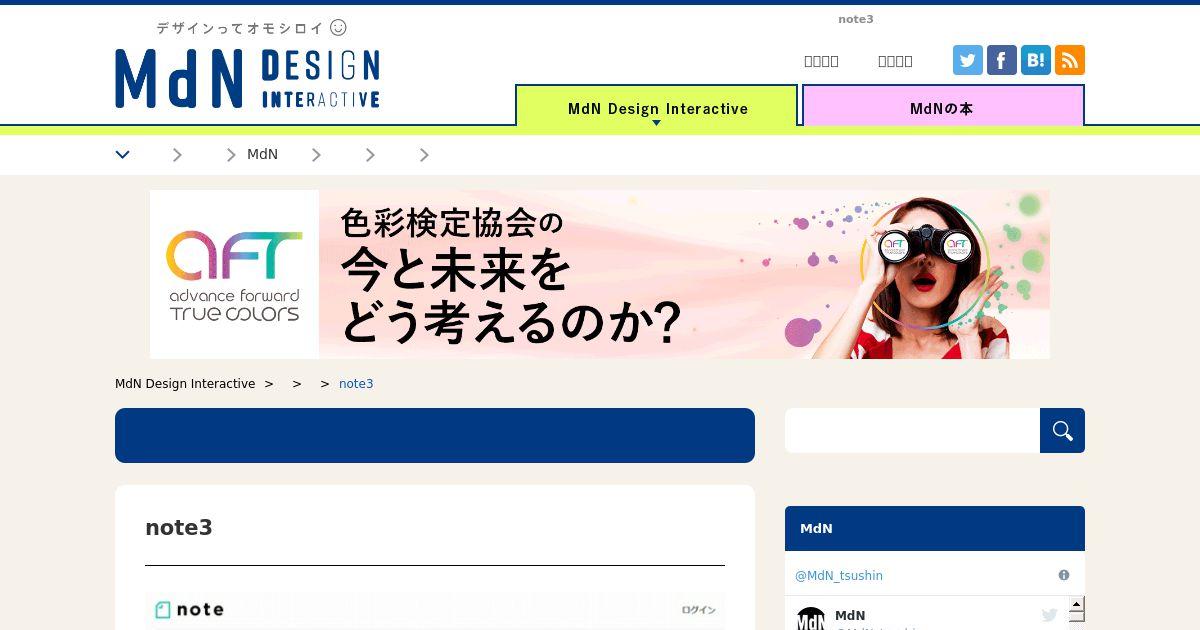Viewport: 1200px width, 630px height.
Task: Expand the blue down-chevron nav menu
Action: (122, 154)
